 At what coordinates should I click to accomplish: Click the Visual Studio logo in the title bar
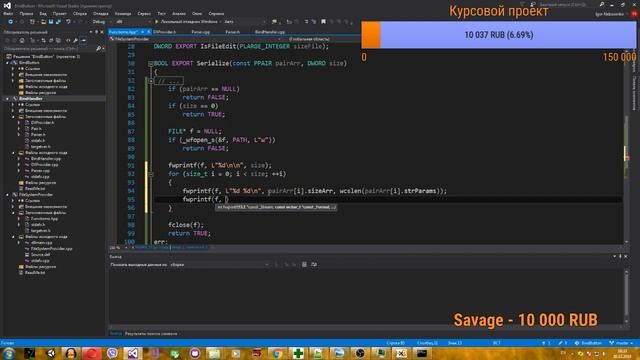pos(7,6)
